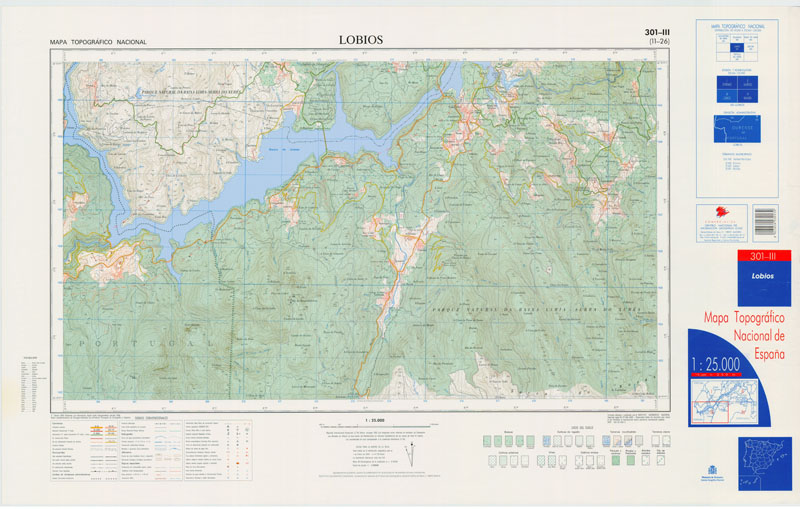Click the first green Bosque land-use swatch
800x509 pixels.
click(x=487, y=441)
